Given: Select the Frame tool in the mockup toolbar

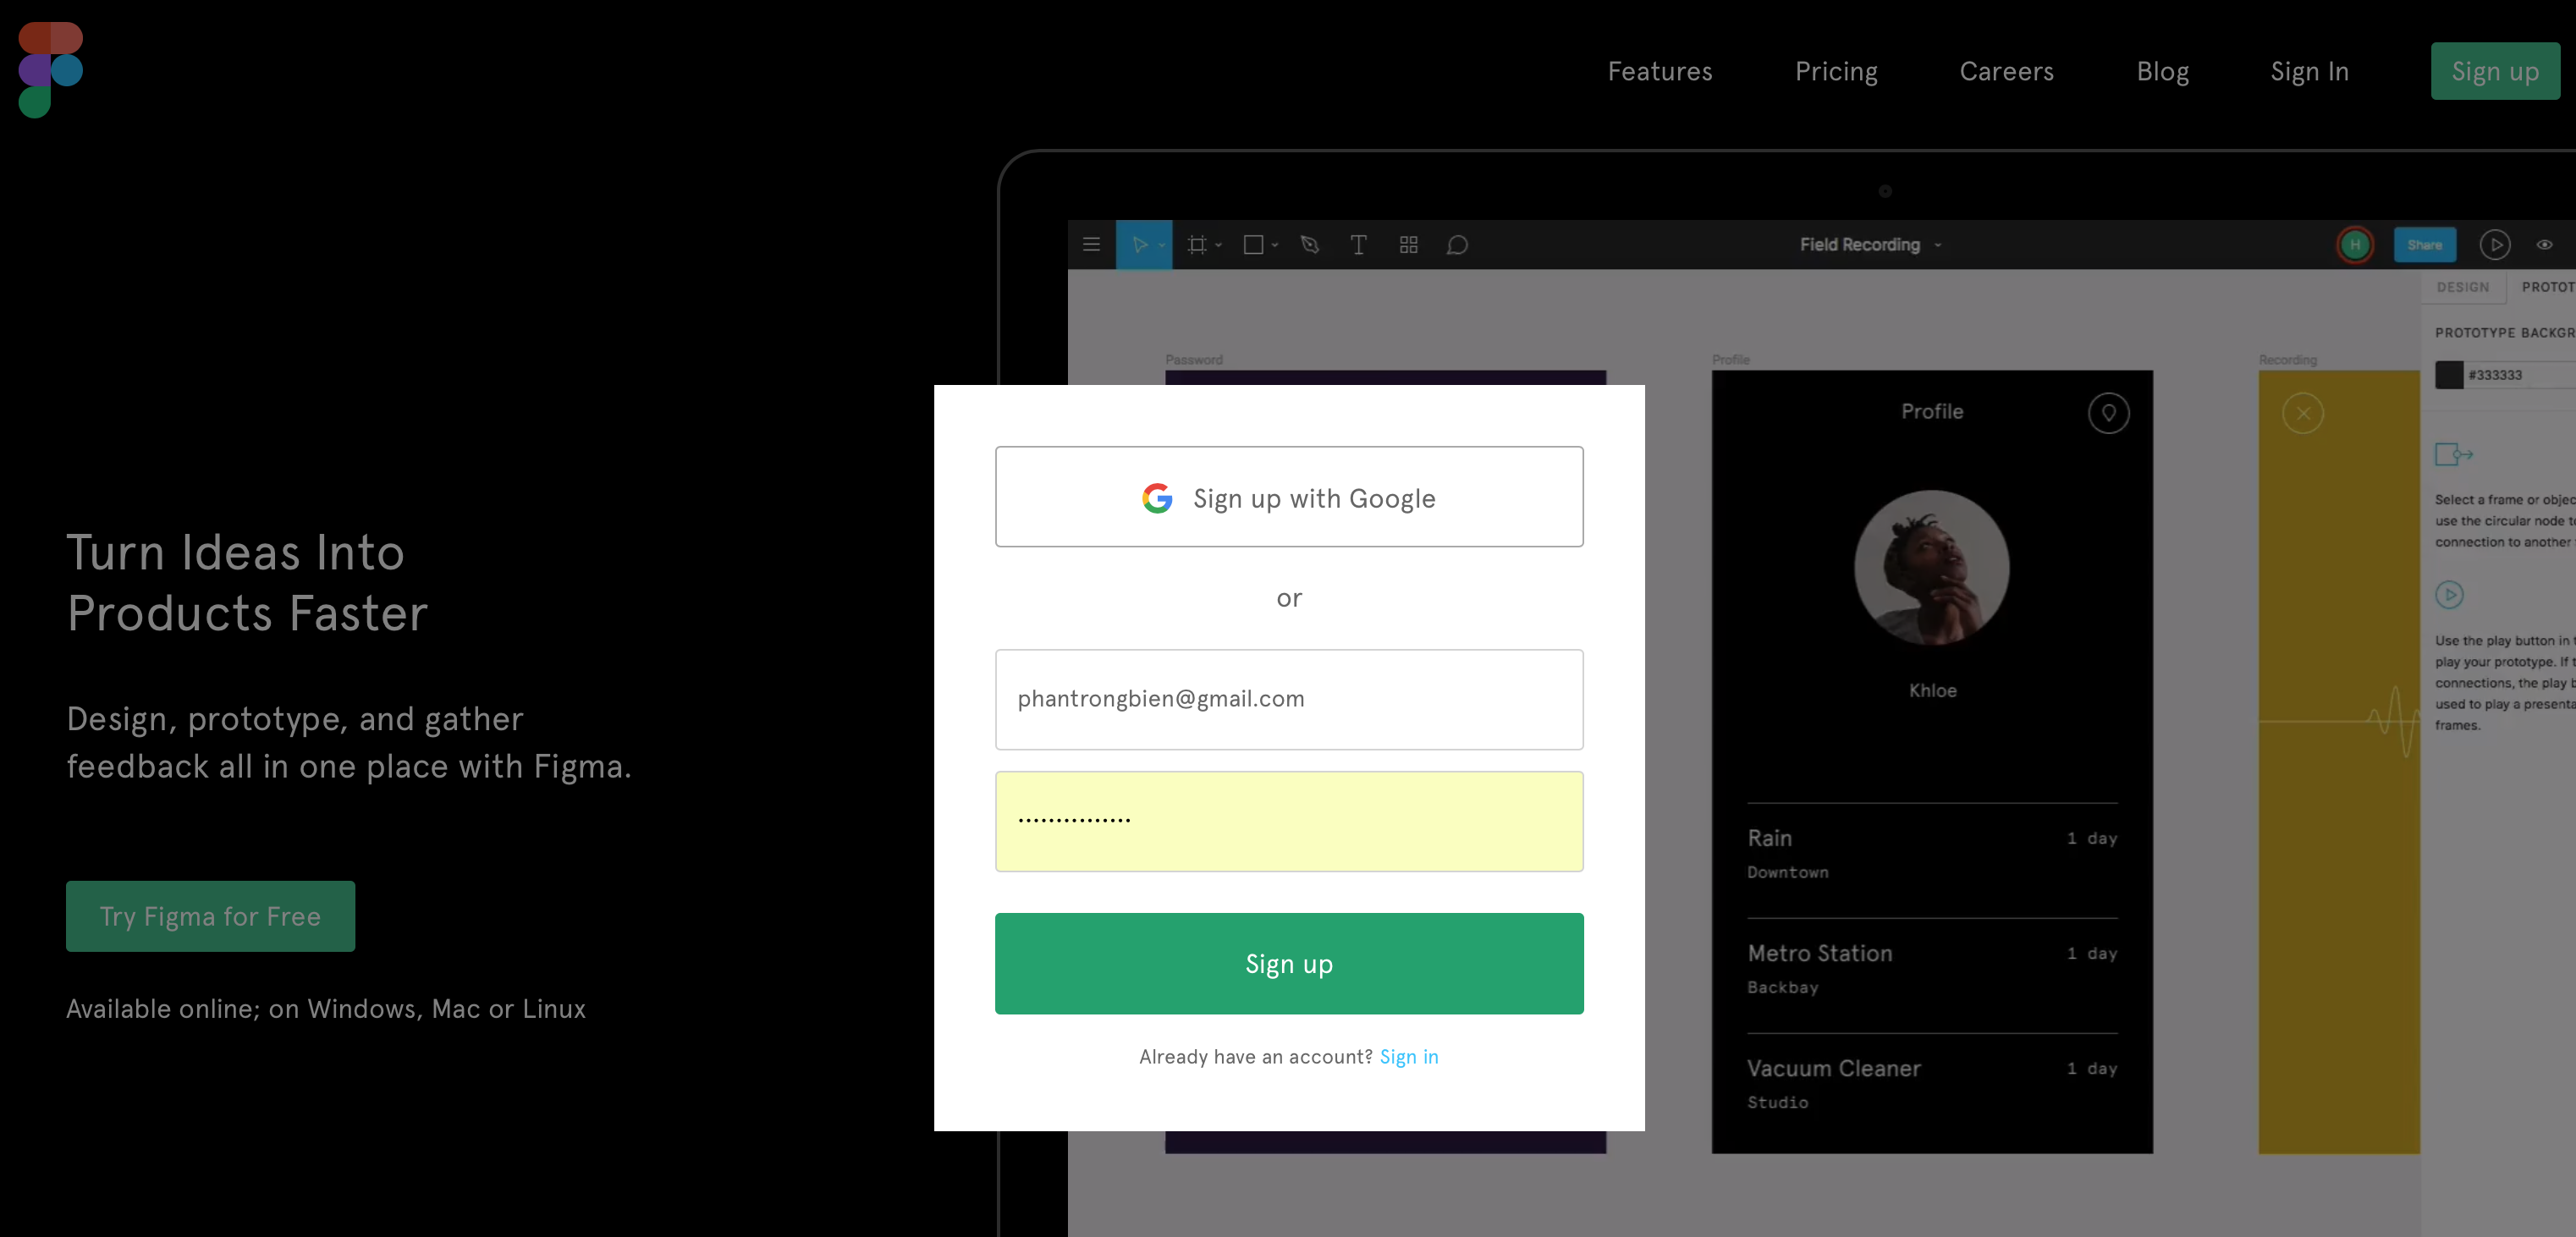Looking at the screenshot, I should coord(1196,244).
